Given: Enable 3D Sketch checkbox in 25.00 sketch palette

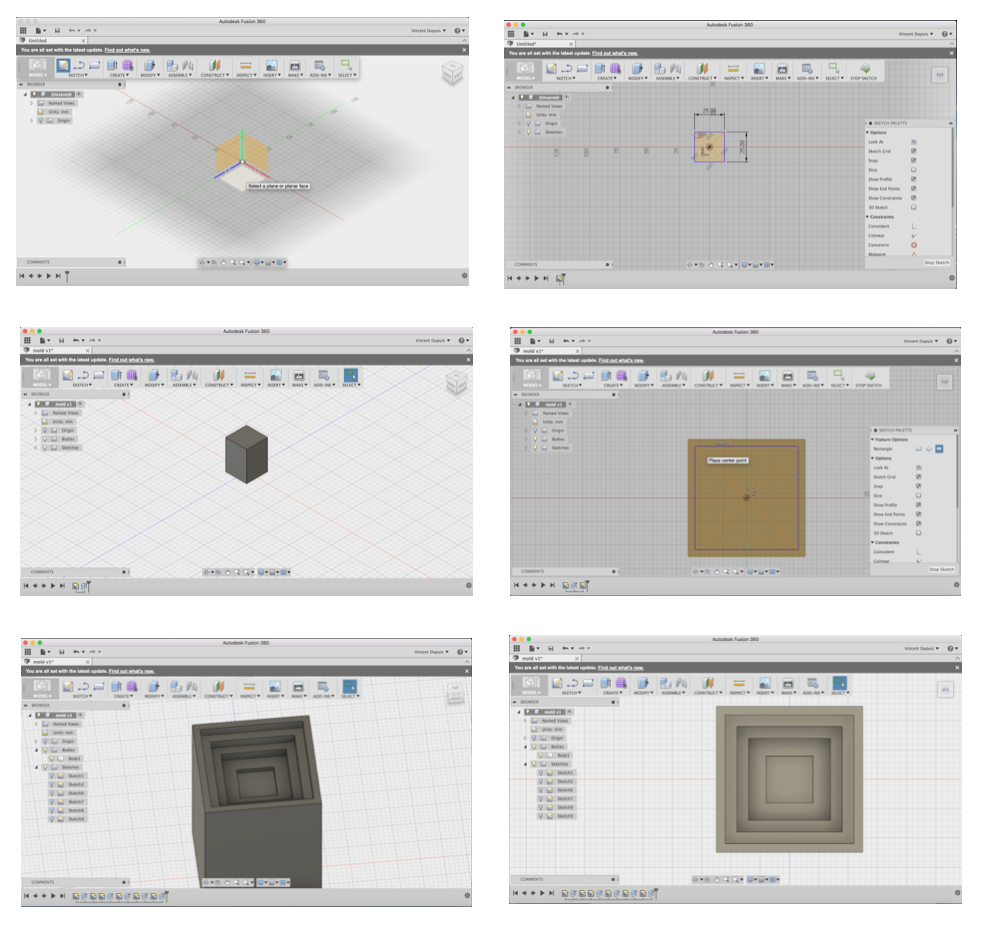Looking at the screenshot, I should tap(913, 207).
